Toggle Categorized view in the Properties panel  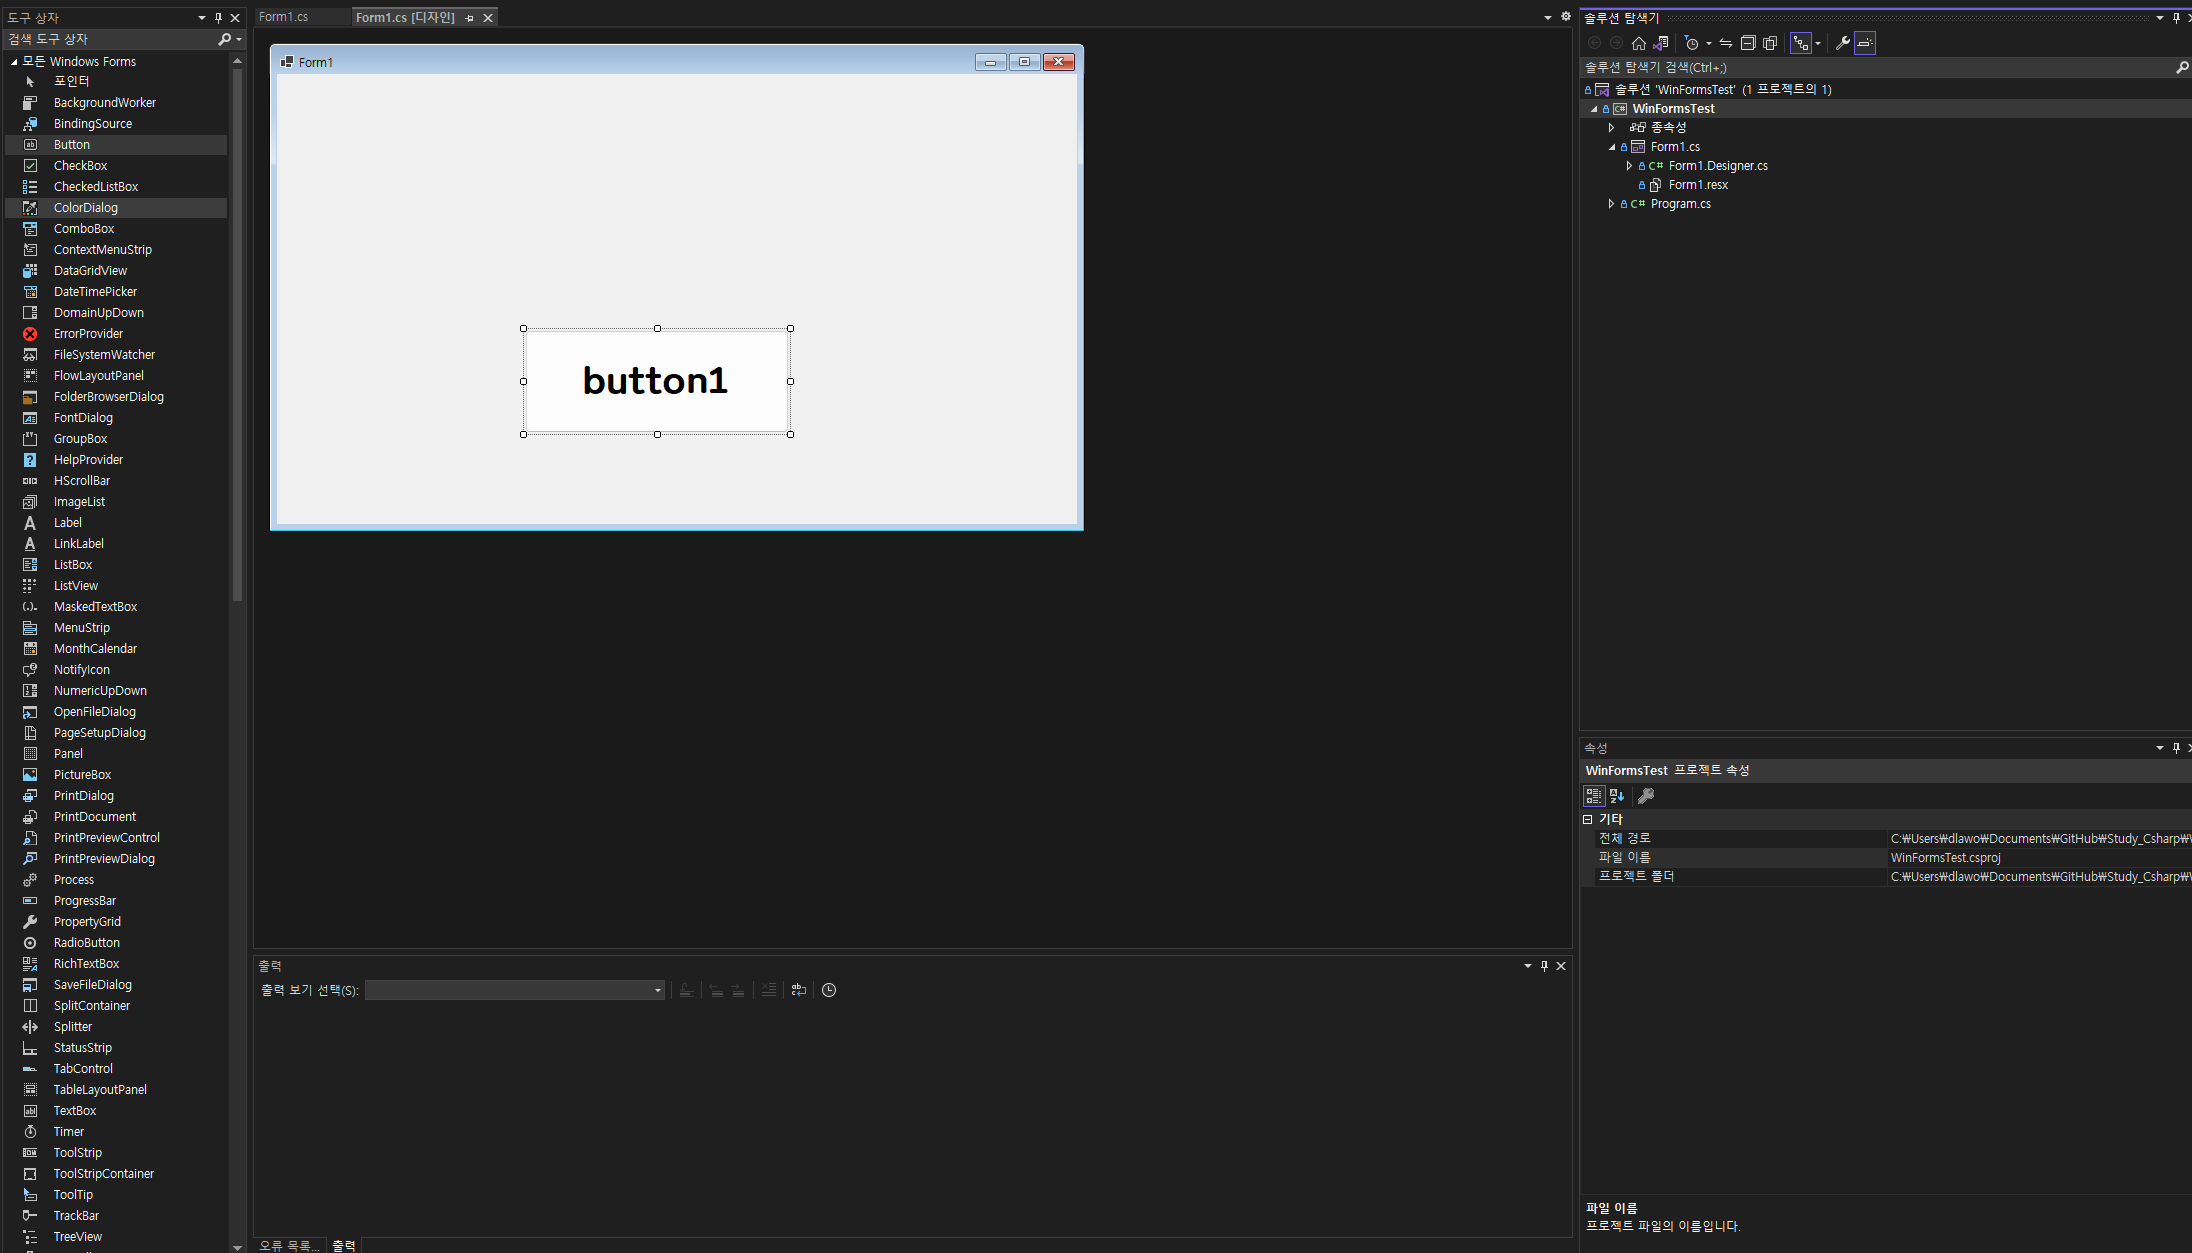(x=1594, y=796)
